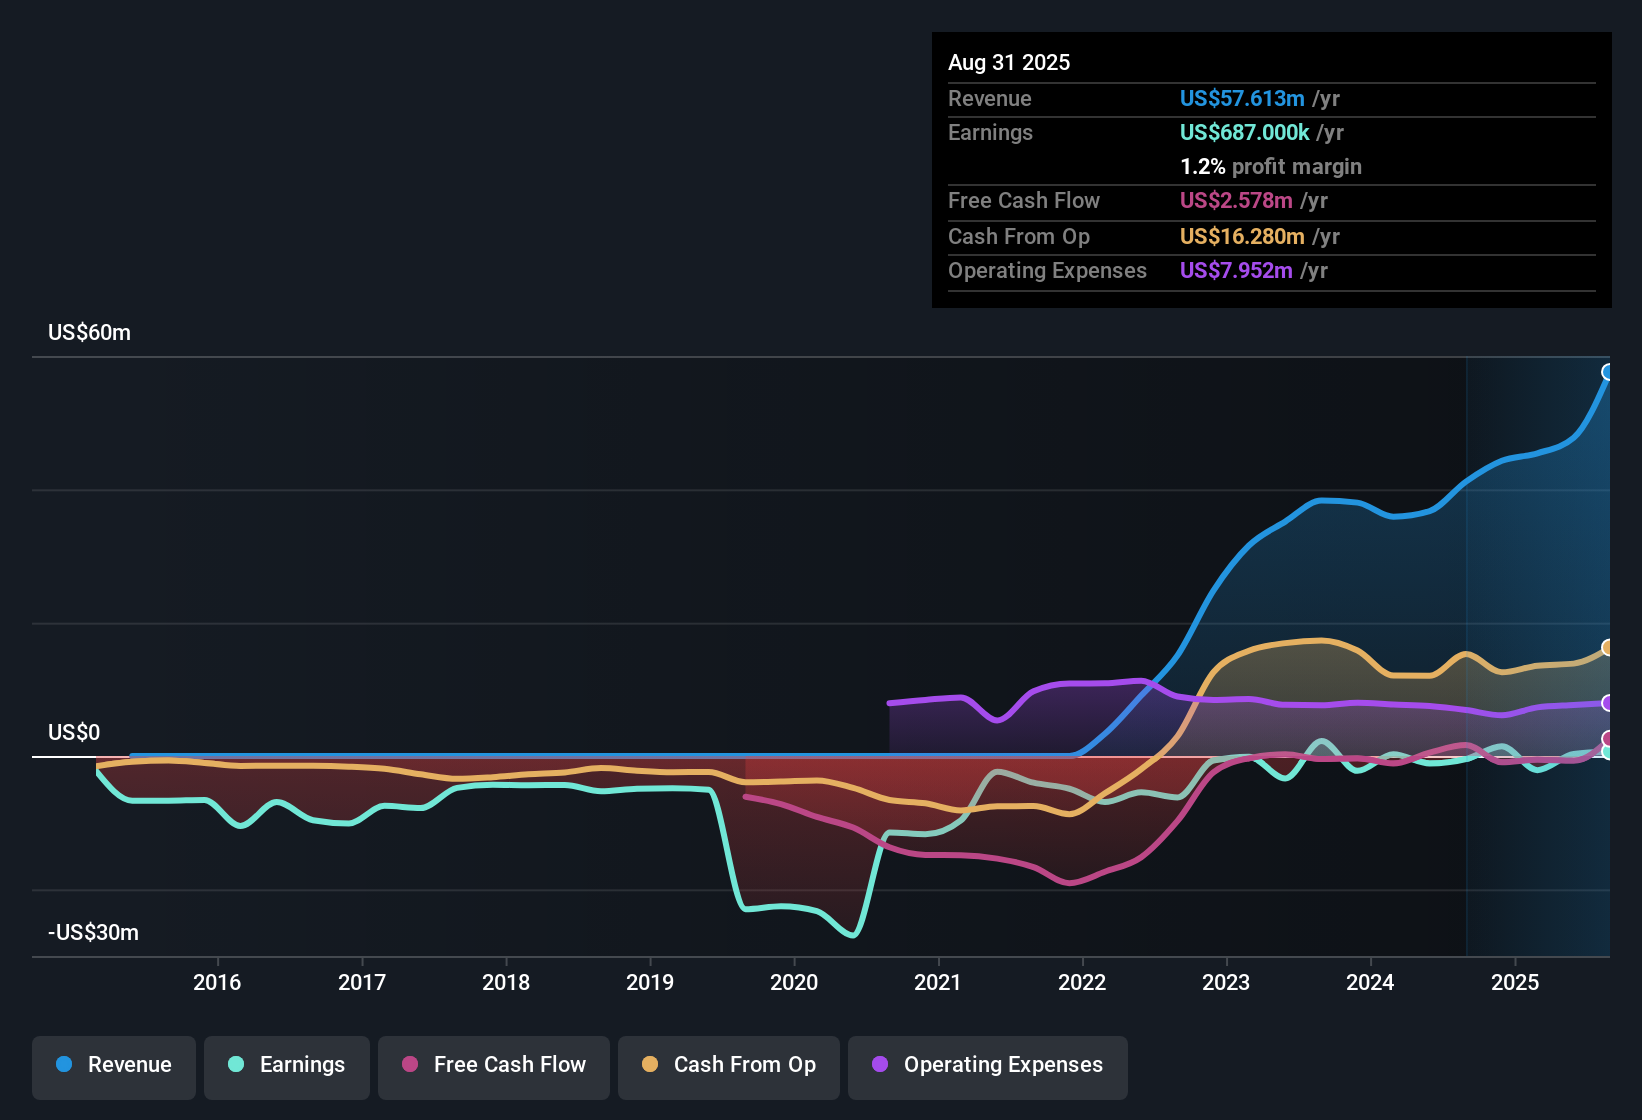Click the purple Operating Expenses legend dot
The width and height of the screenshot is (1642, 1120).
pos(878,1065)
